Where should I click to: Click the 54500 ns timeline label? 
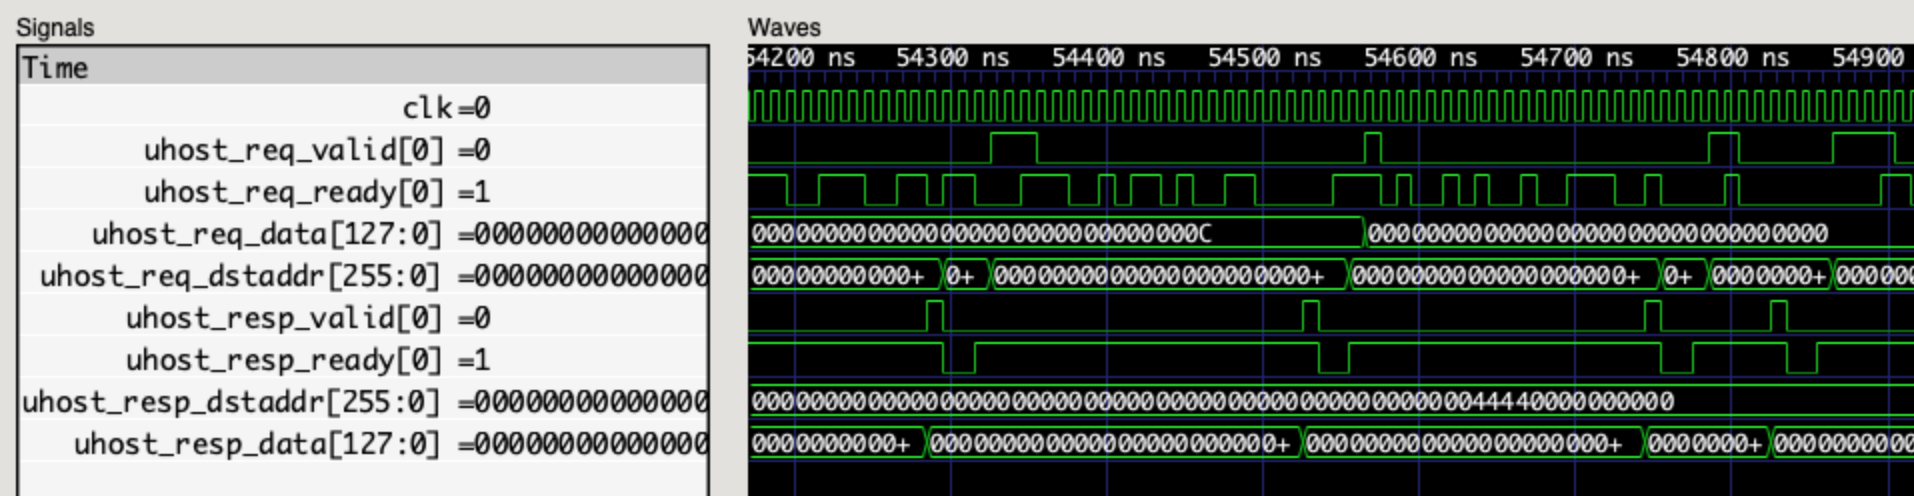point(1264,58)
